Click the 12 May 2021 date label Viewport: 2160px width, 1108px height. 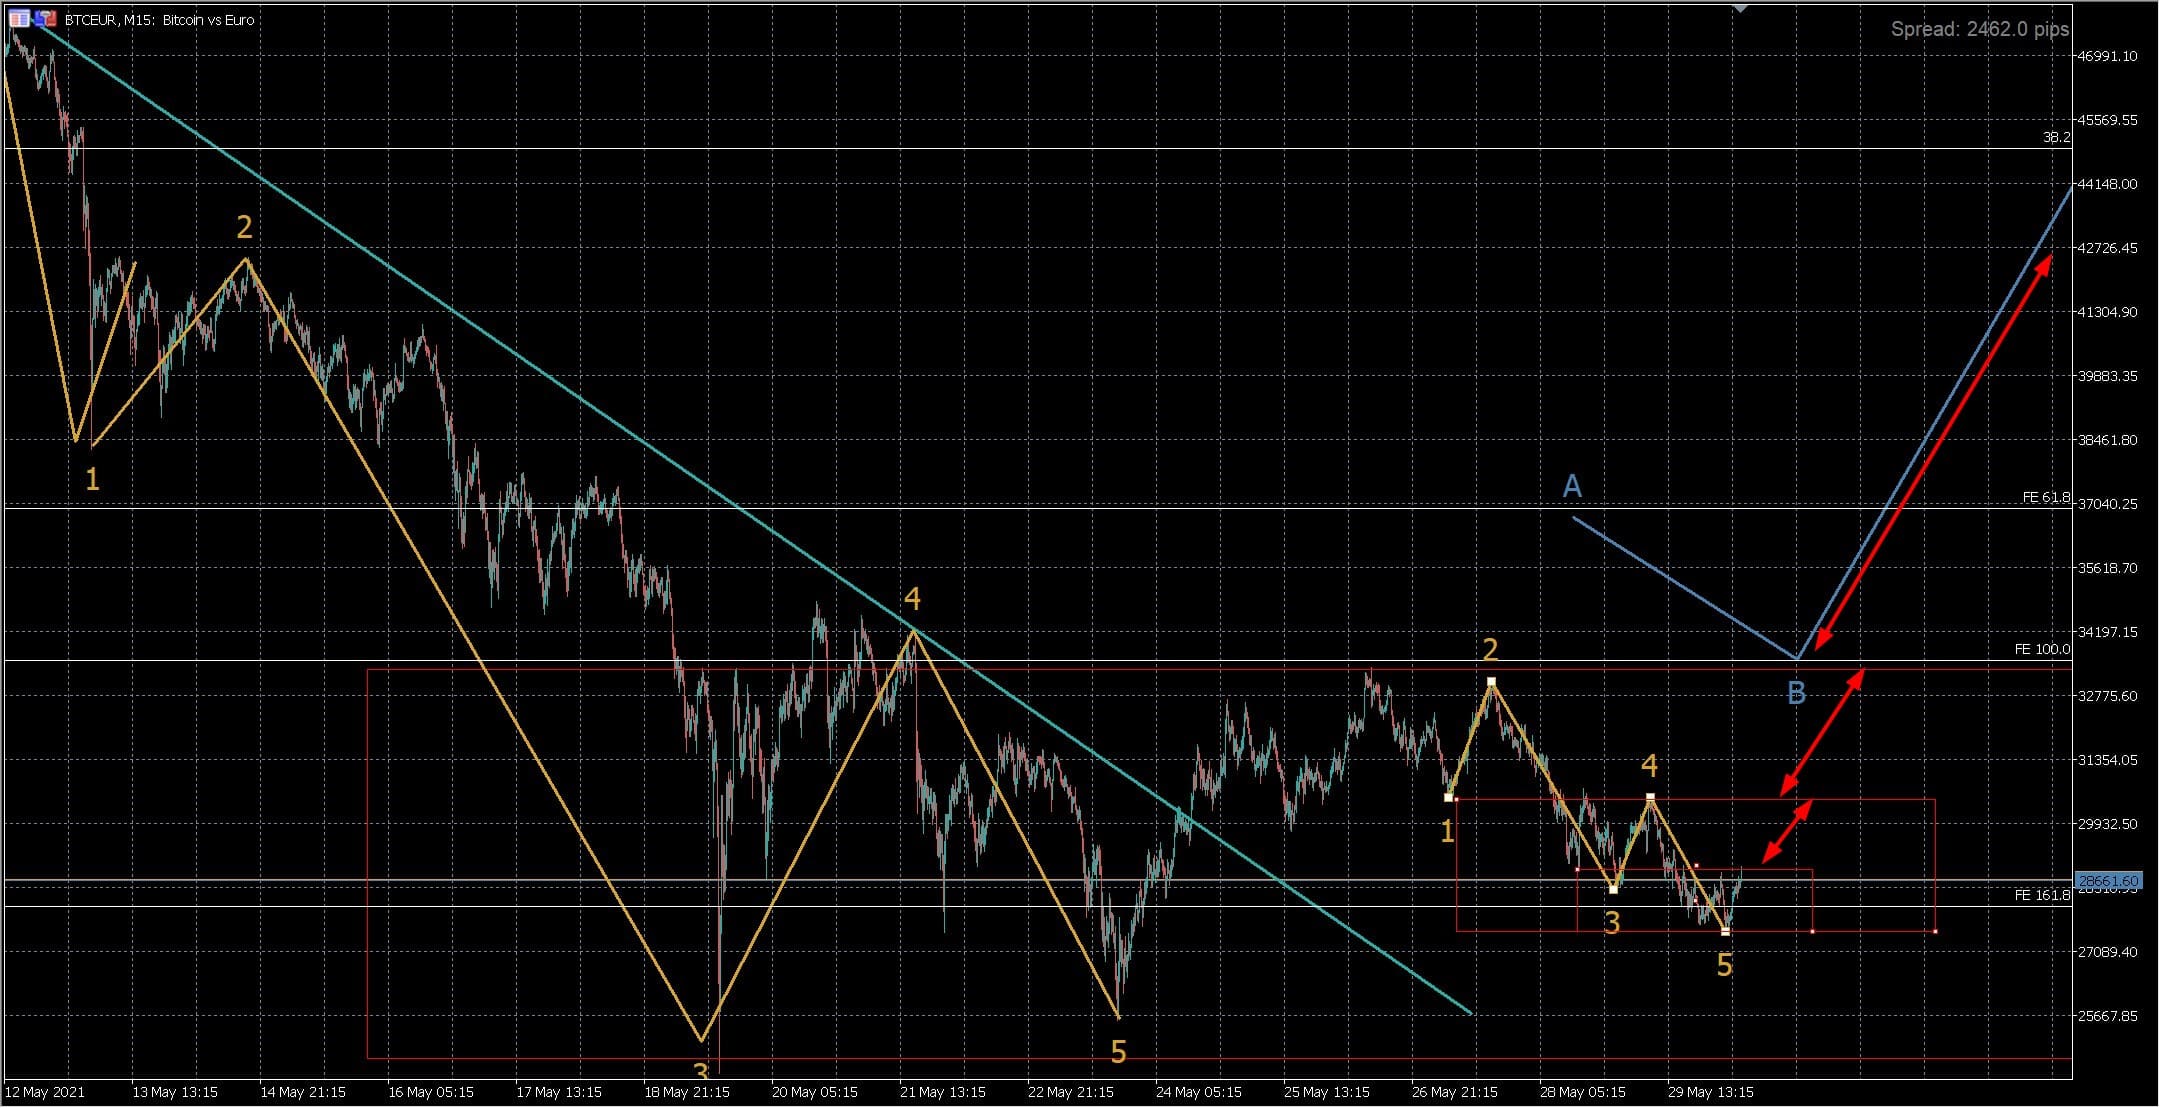tap(45, 1092)
